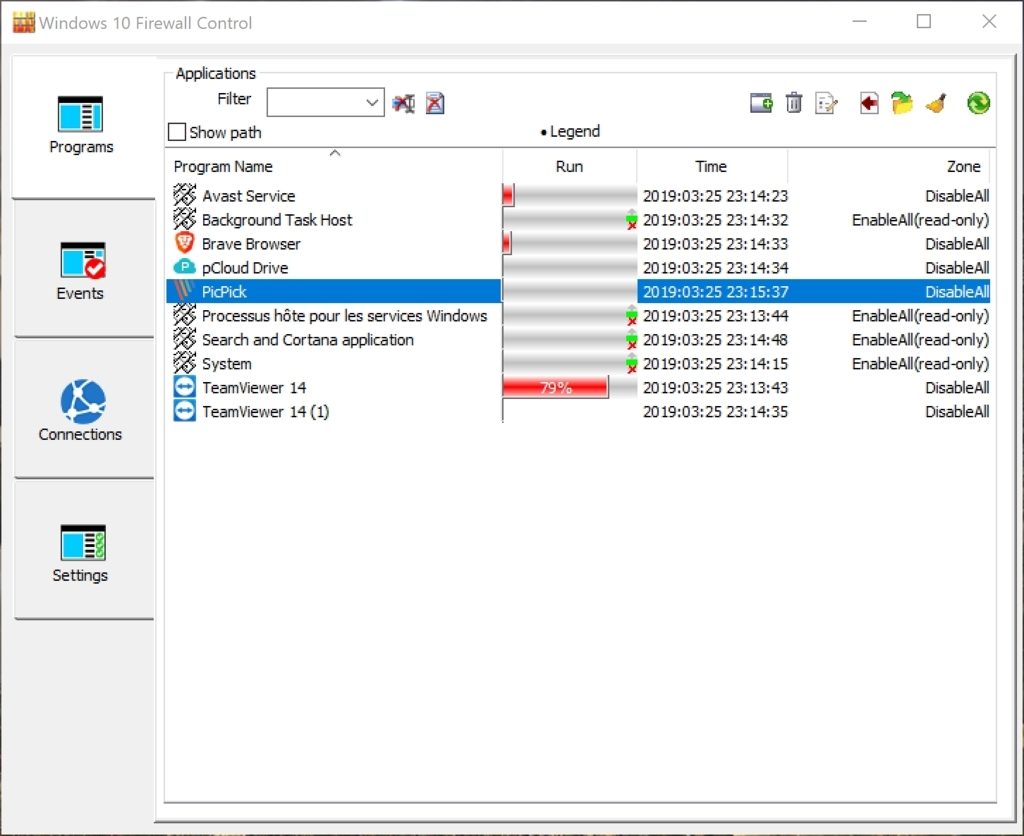The image size is (1024, 836).
Task: Click the System row blocked status icon
Action: tap(631, 364)
